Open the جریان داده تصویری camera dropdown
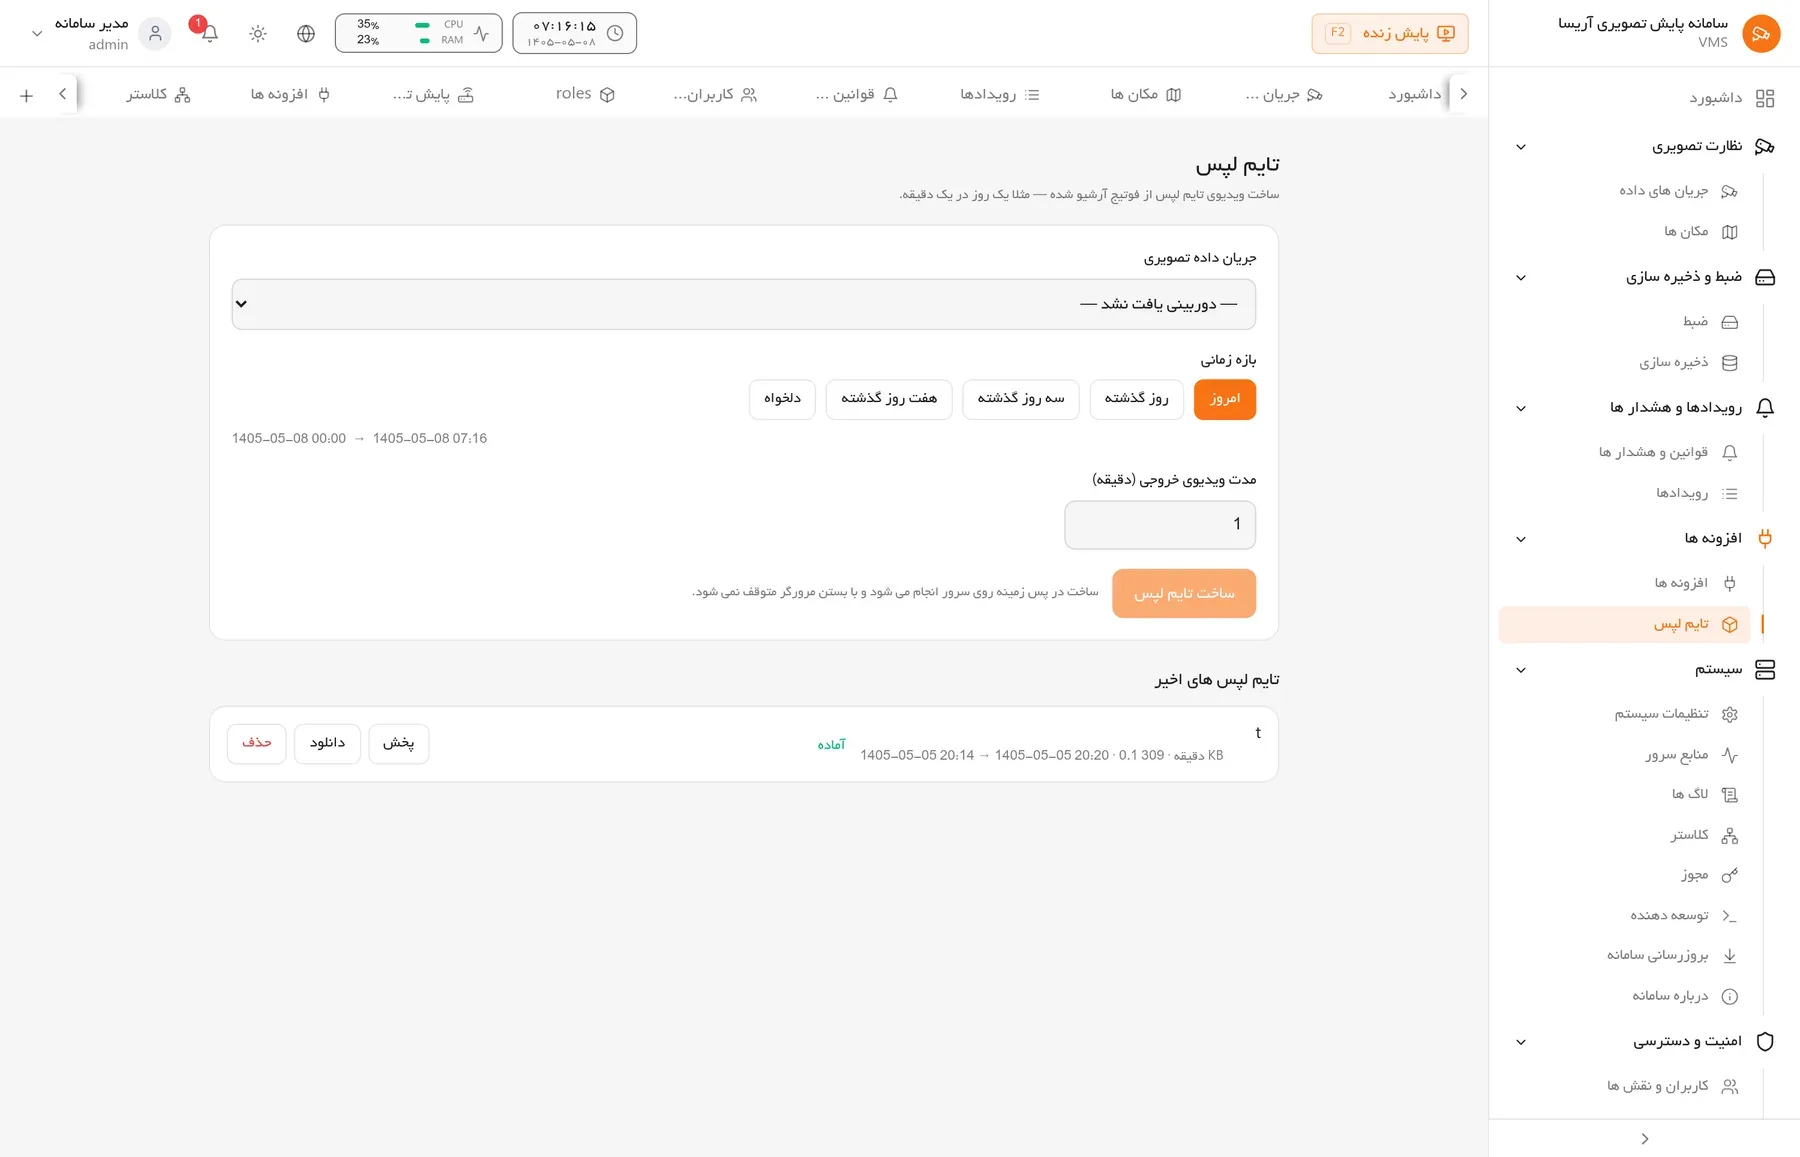The image size is (1800, 1157). [744, 304]
